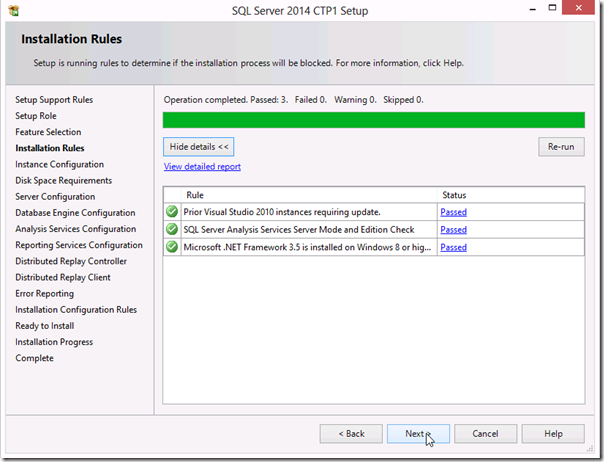Screen dimensions: 604x462
Task: Open Passed status for .NET Framework 3.5 rule
Action: click(x=453, y=247)
